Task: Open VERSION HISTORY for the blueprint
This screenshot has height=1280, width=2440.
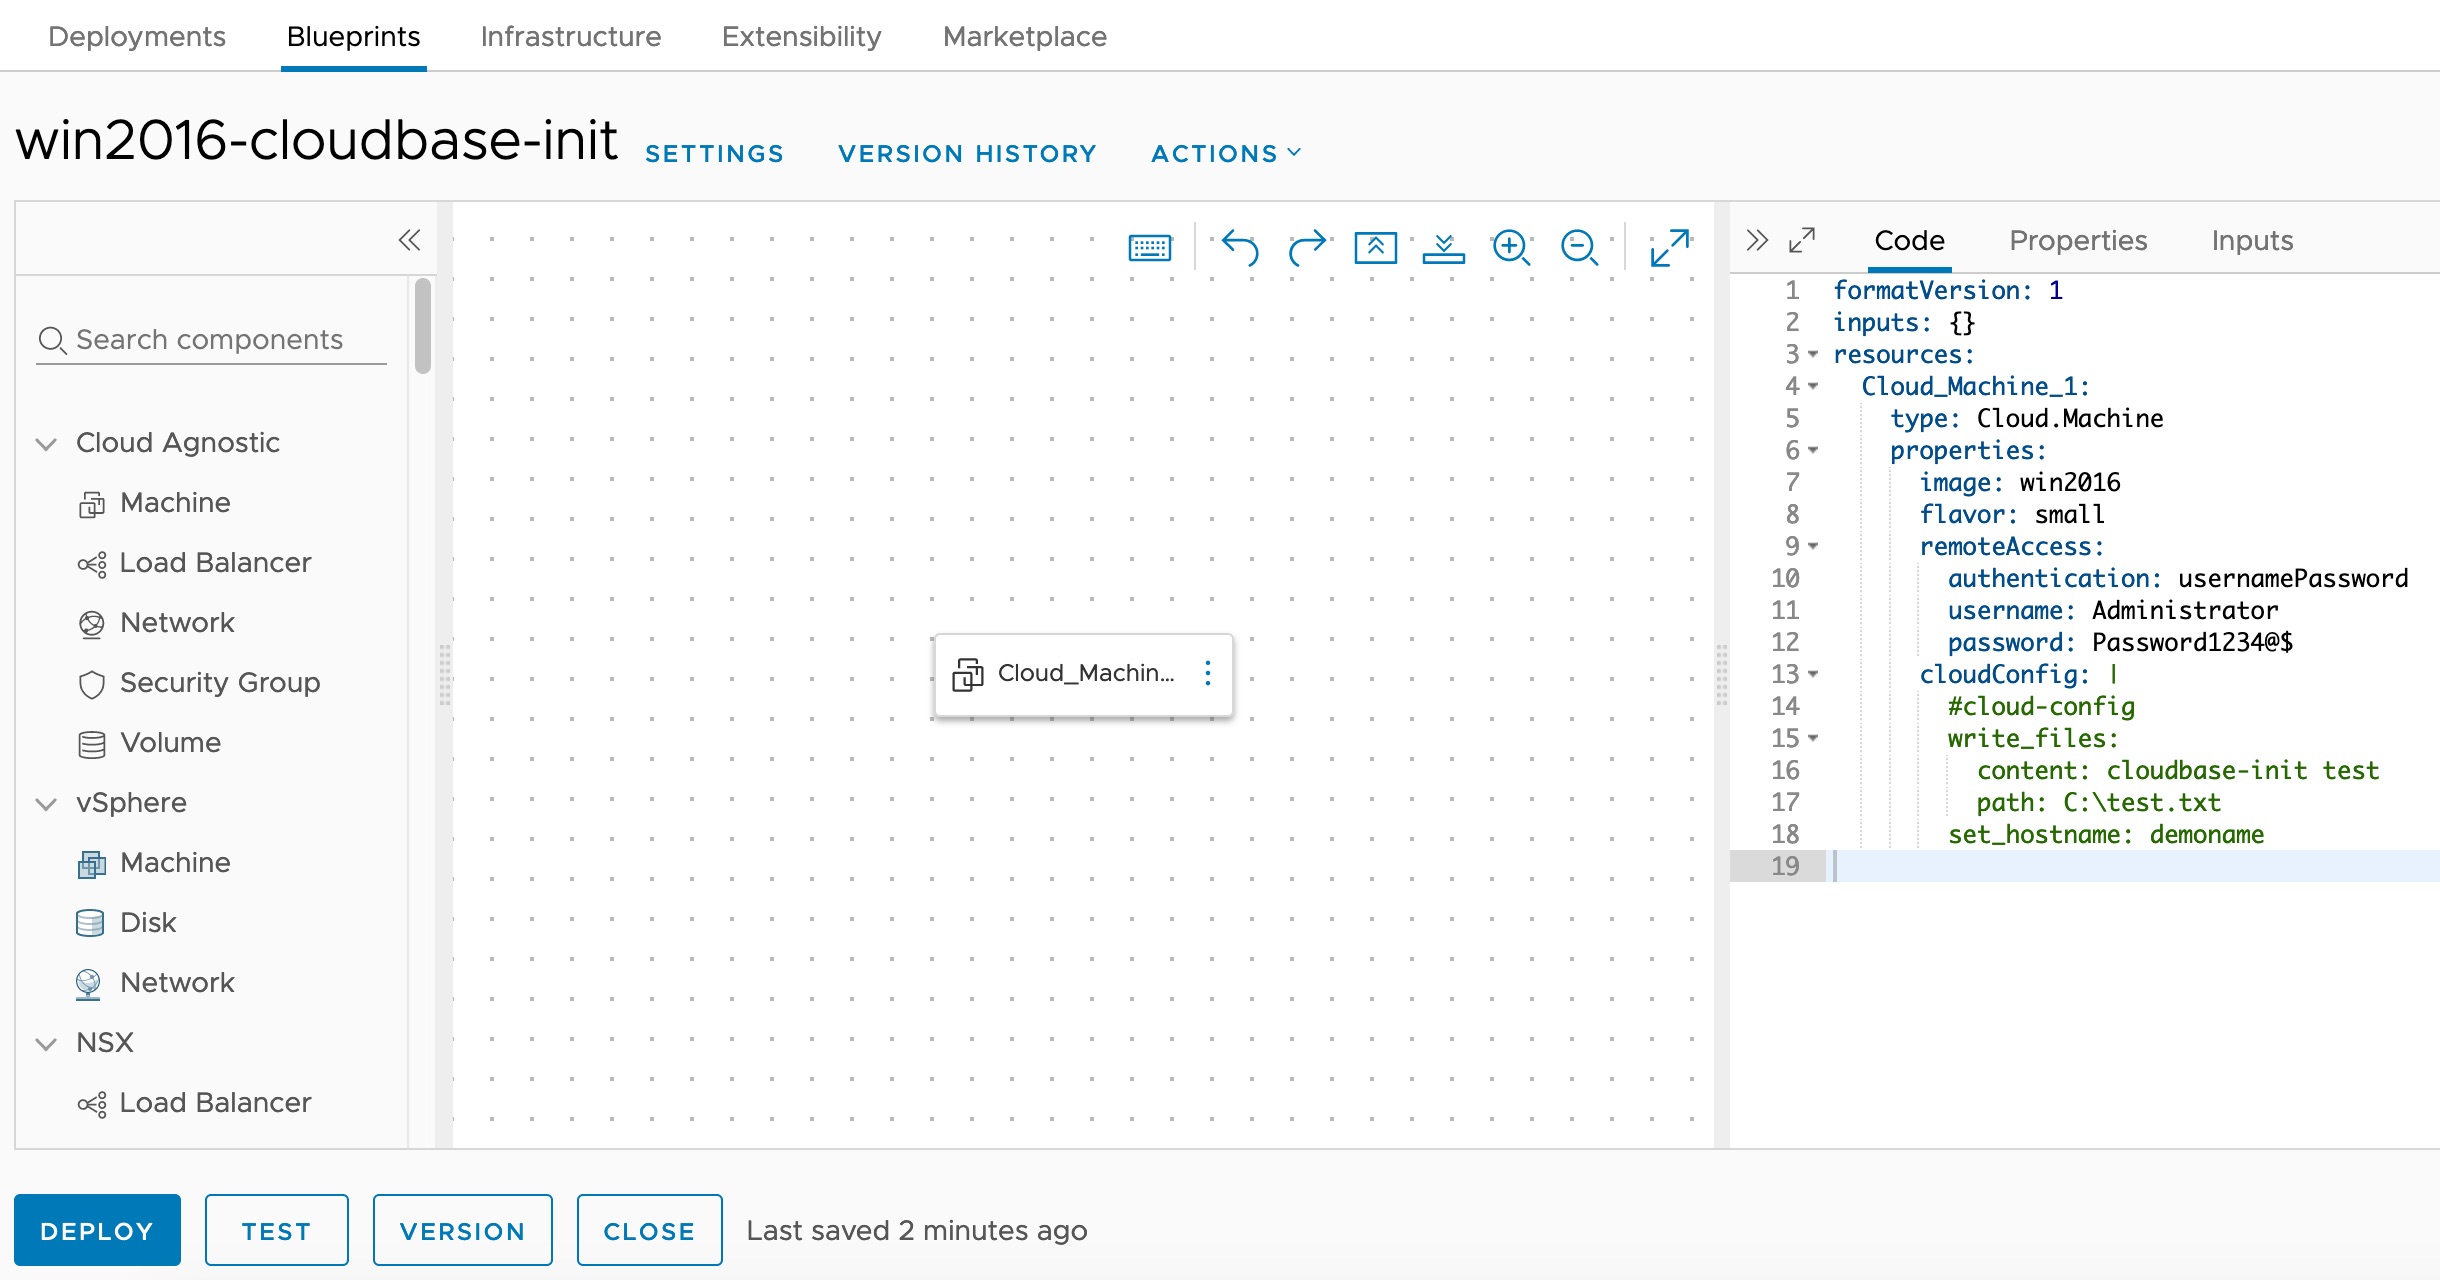Action: click(x=967, y=153)
